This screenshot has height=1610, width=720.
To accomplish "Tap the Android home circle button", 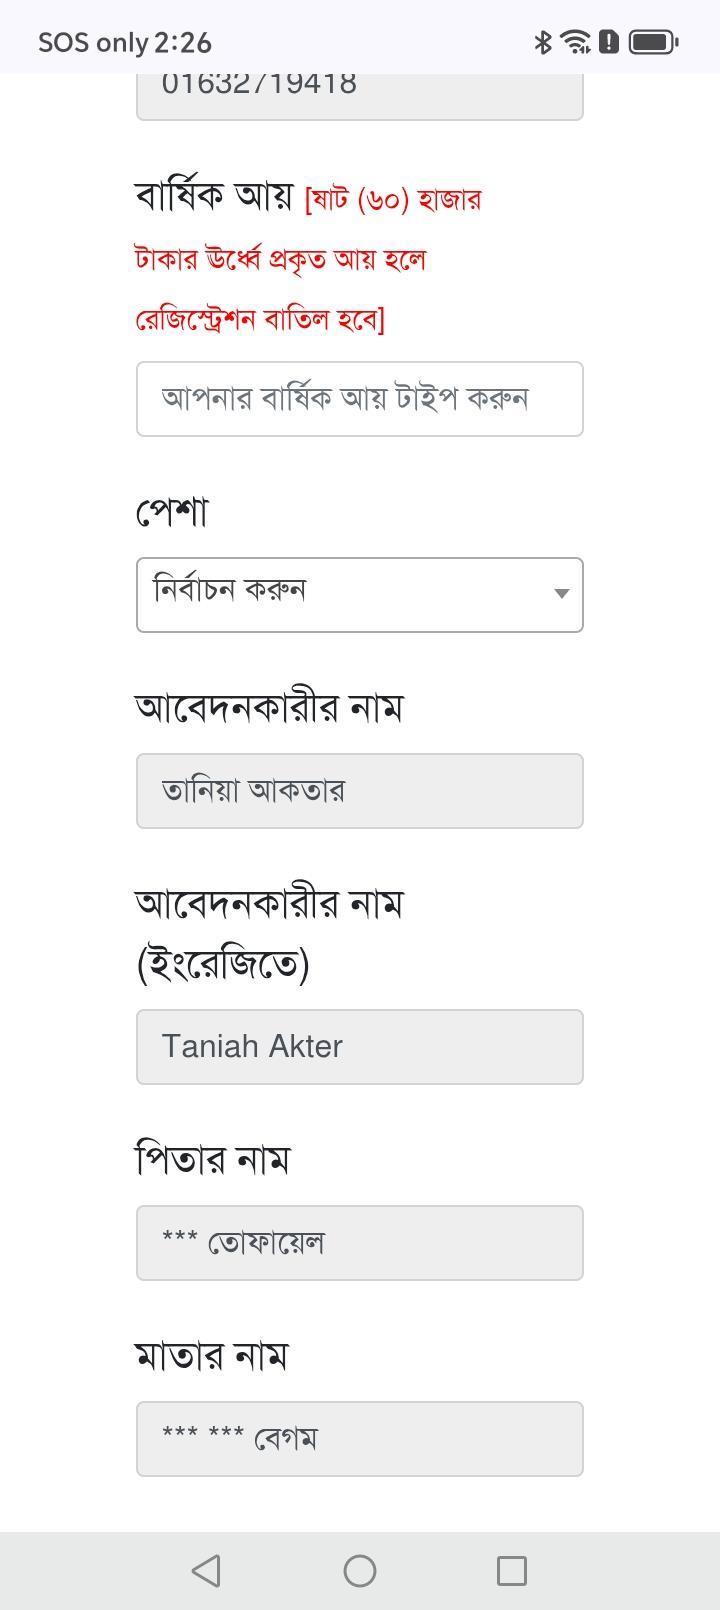I will click(x=360, y=1570).
